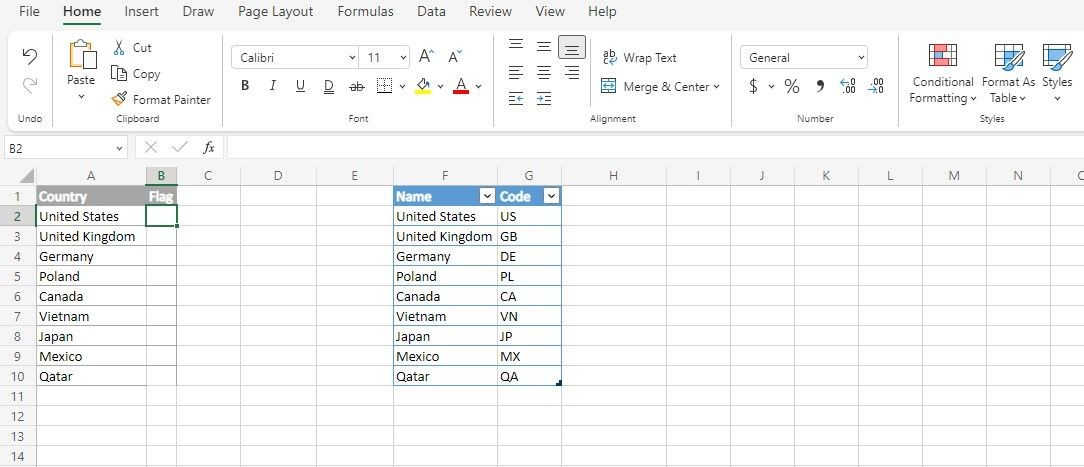Apply borders with the Borders icon
The width and height of the screenshot is (1084, 467).
click(x=384, y=86)
